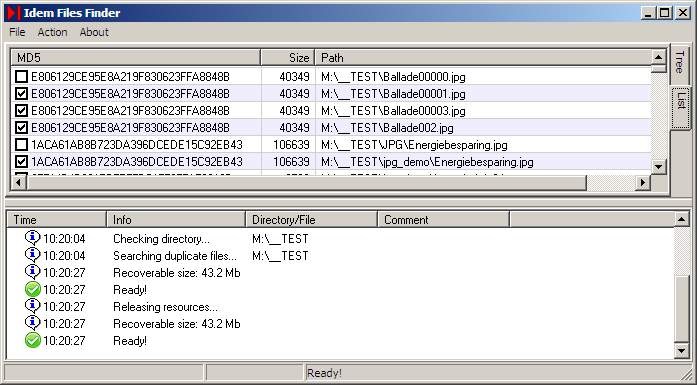This screenshot has width=697, height=385.
Task: Click the Idem Files Finder title bar icon
Action: (x=13, y=13)
